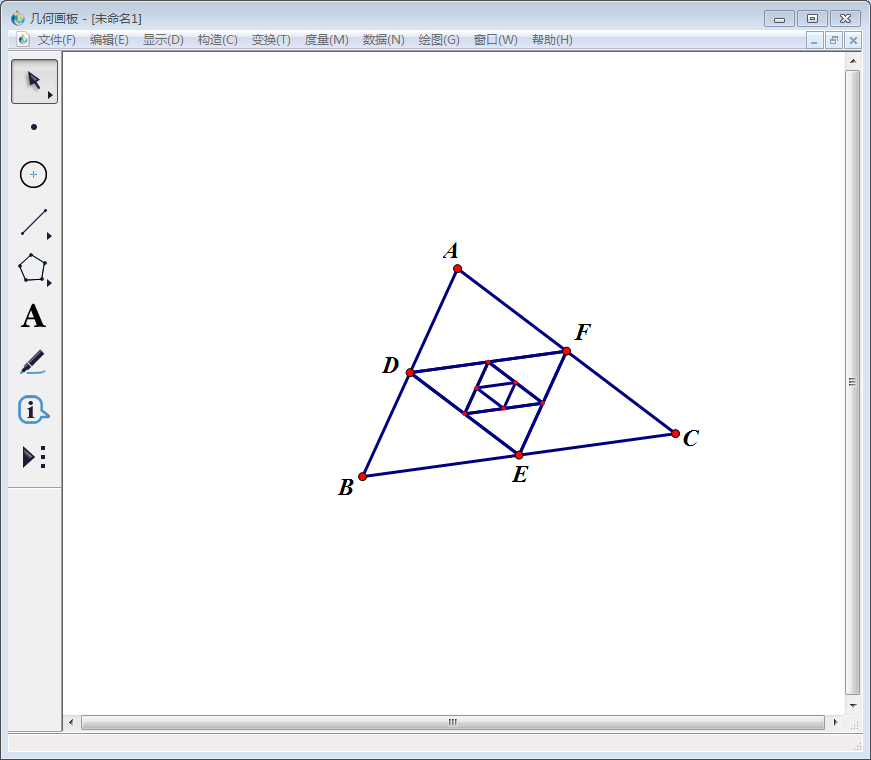Click the label text E

pyautogui.click(x=520, y=475)
